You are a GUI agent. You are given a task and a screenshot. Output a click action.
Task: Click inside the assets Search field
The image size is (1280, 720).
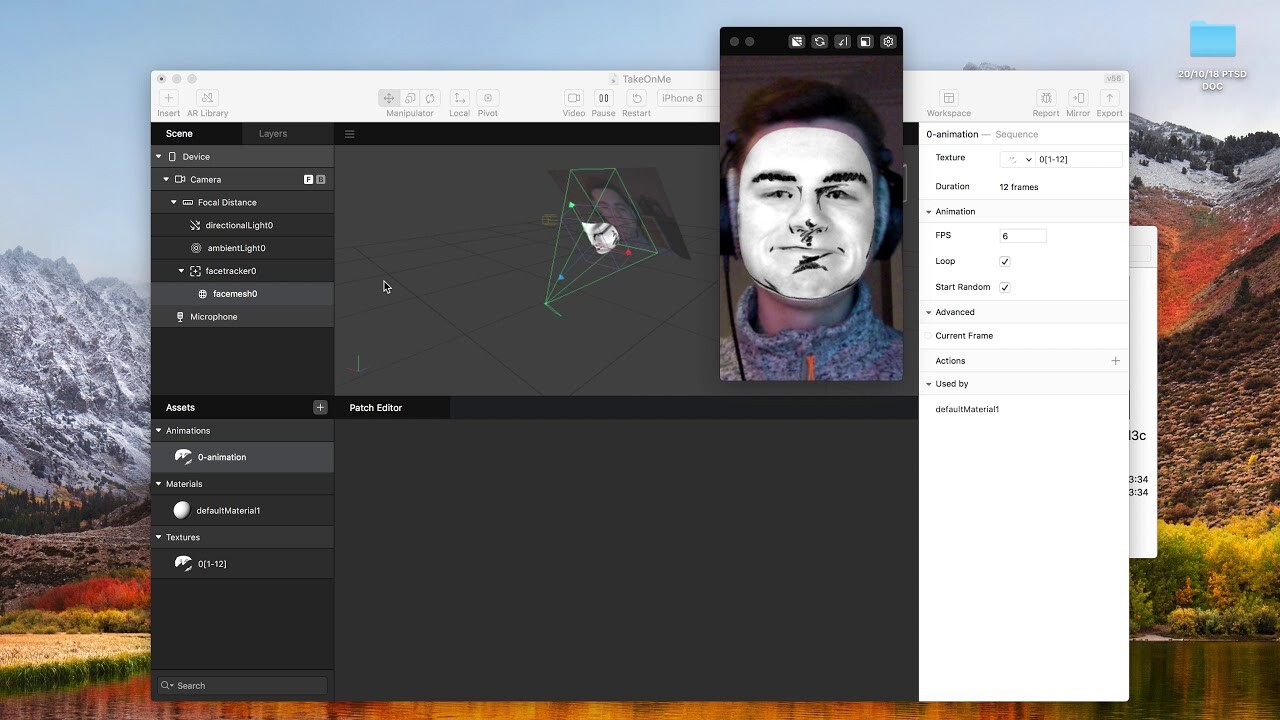pyautogui.click(x=241, y=685)
